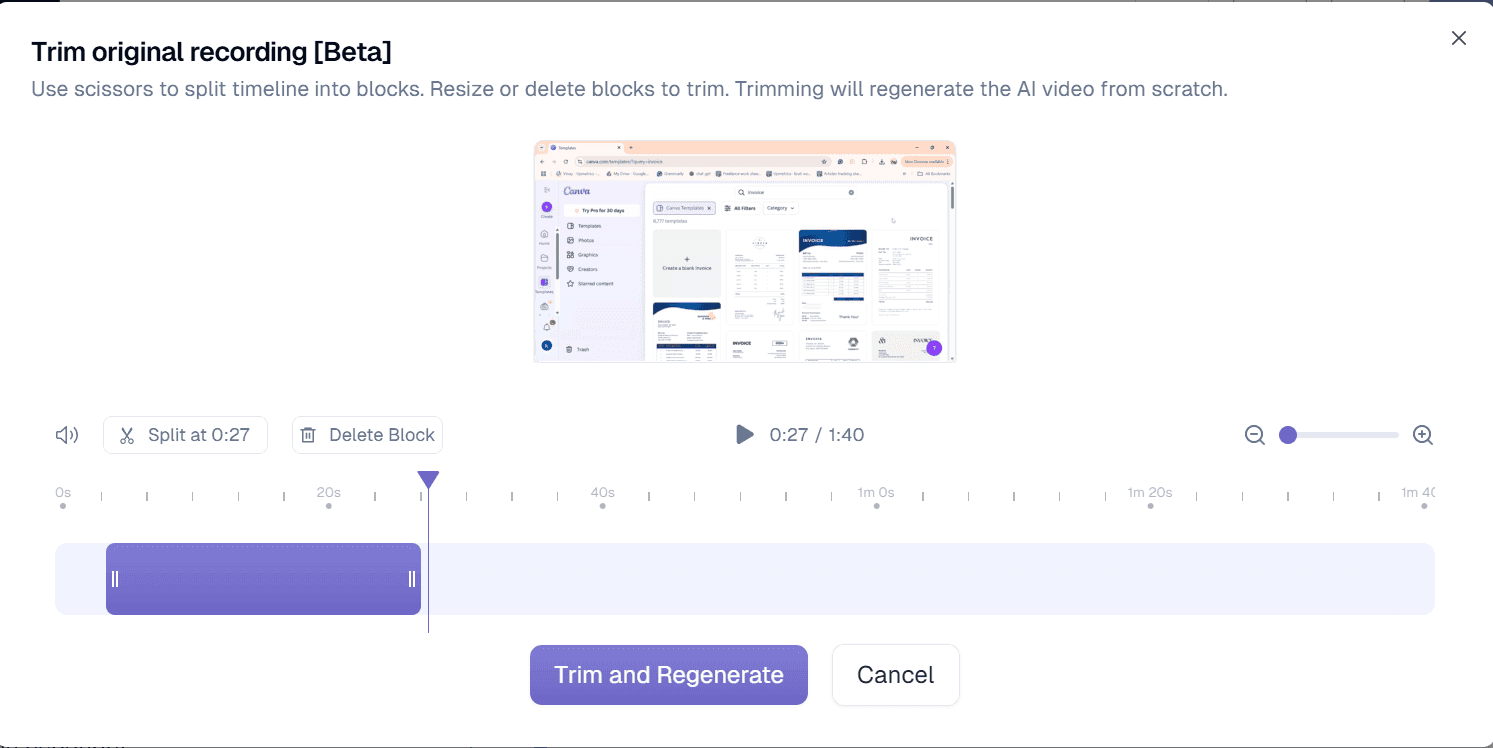Viewport: 1493px width, 748px height.
Task: Click the timeline ruler near the 1m 0s mark
Action: (876, 493)
